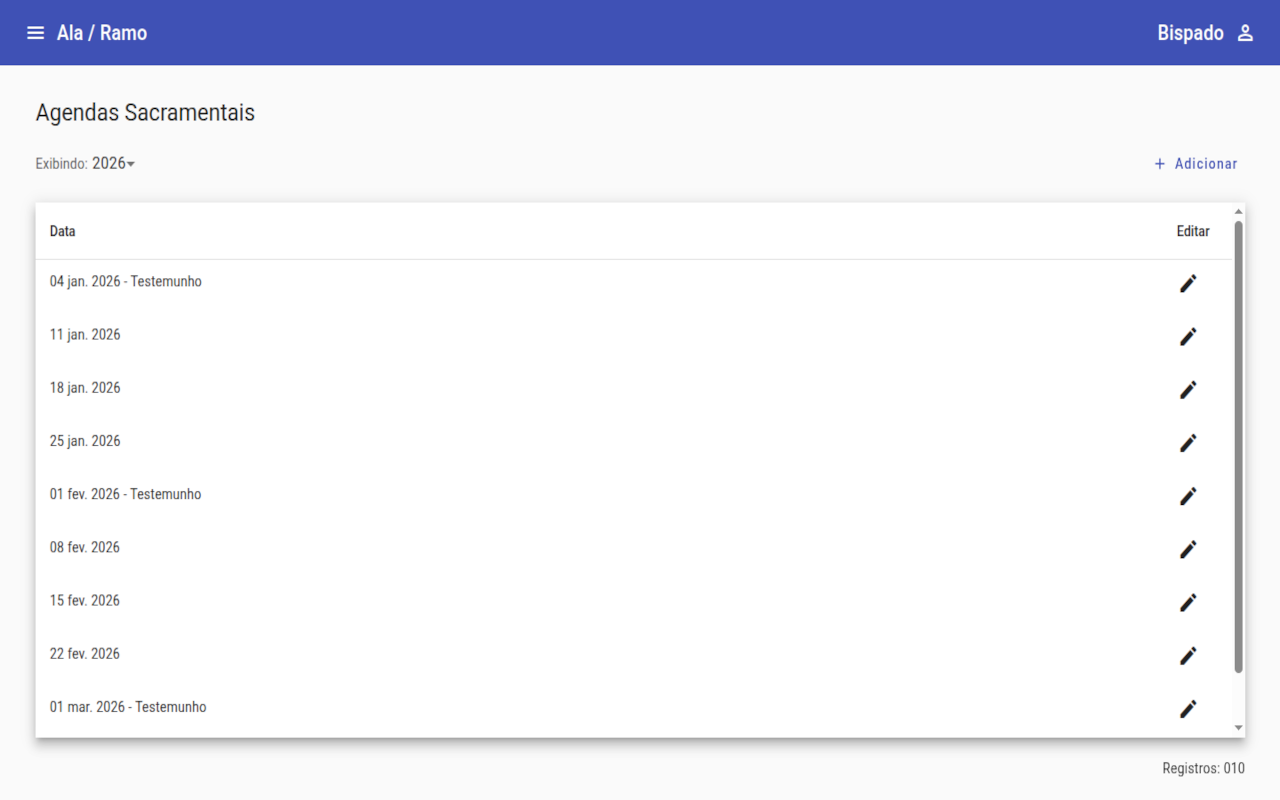Click the table's vertical scrollbar thumb
Image resolution: width=1280 pixels, height=800 pixels.
coord(1239,445)
